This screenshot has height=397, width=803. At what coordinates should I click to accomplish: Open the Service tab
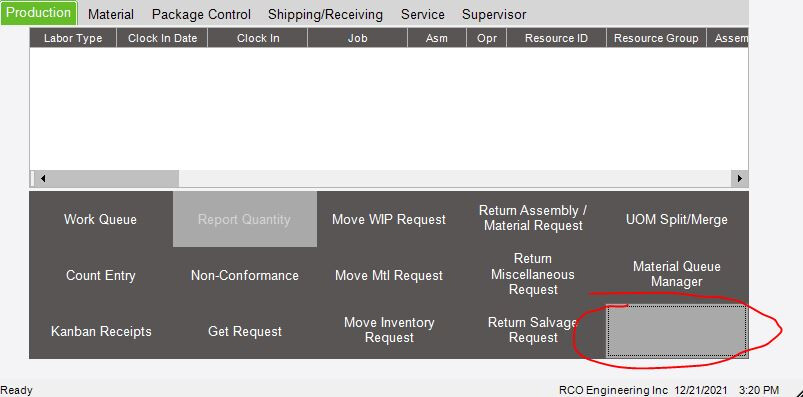pos(422,14)
